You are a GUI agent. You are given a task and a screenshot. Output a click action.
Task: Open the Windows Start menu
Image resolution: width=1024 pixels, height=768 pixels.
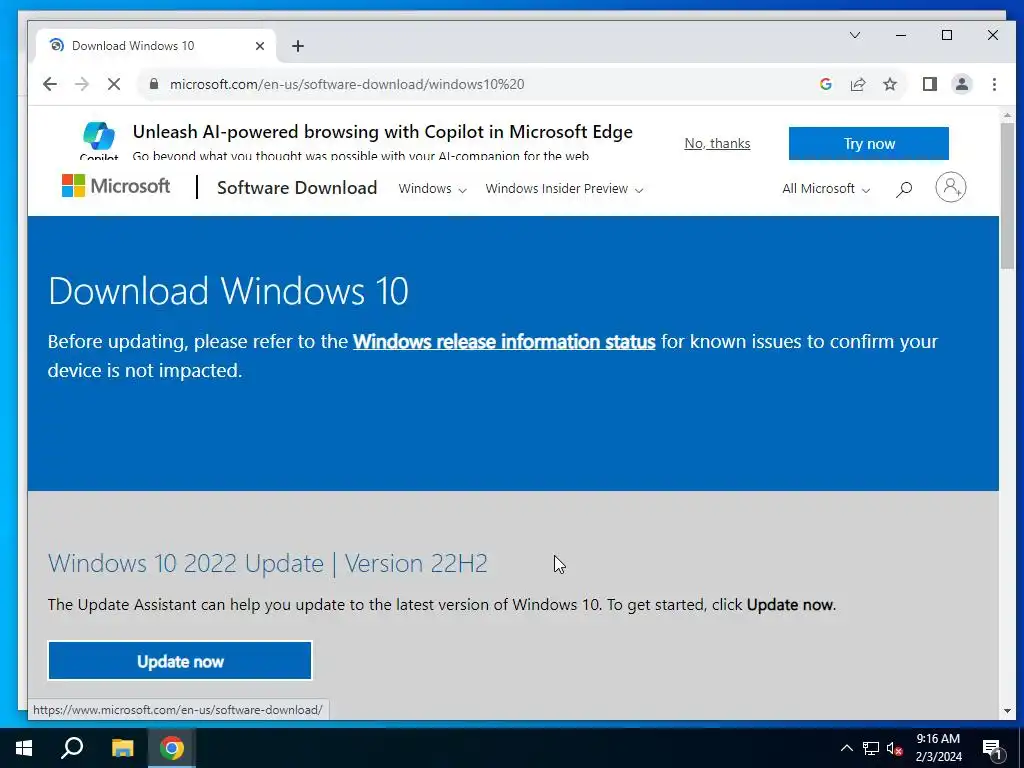coord(24,748)
